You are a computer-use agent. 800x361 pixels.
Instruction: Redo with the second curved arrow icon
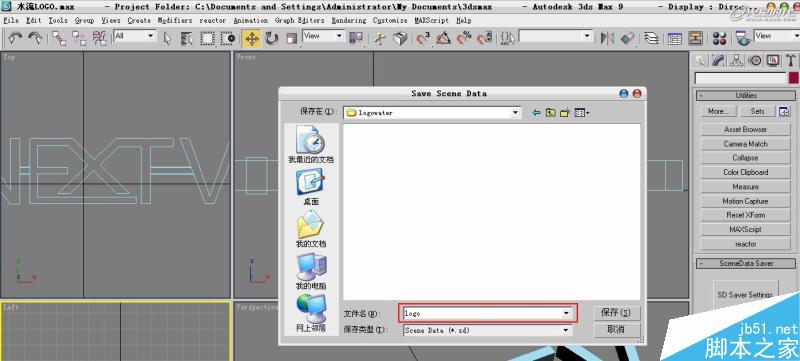(x=35, y=38)
